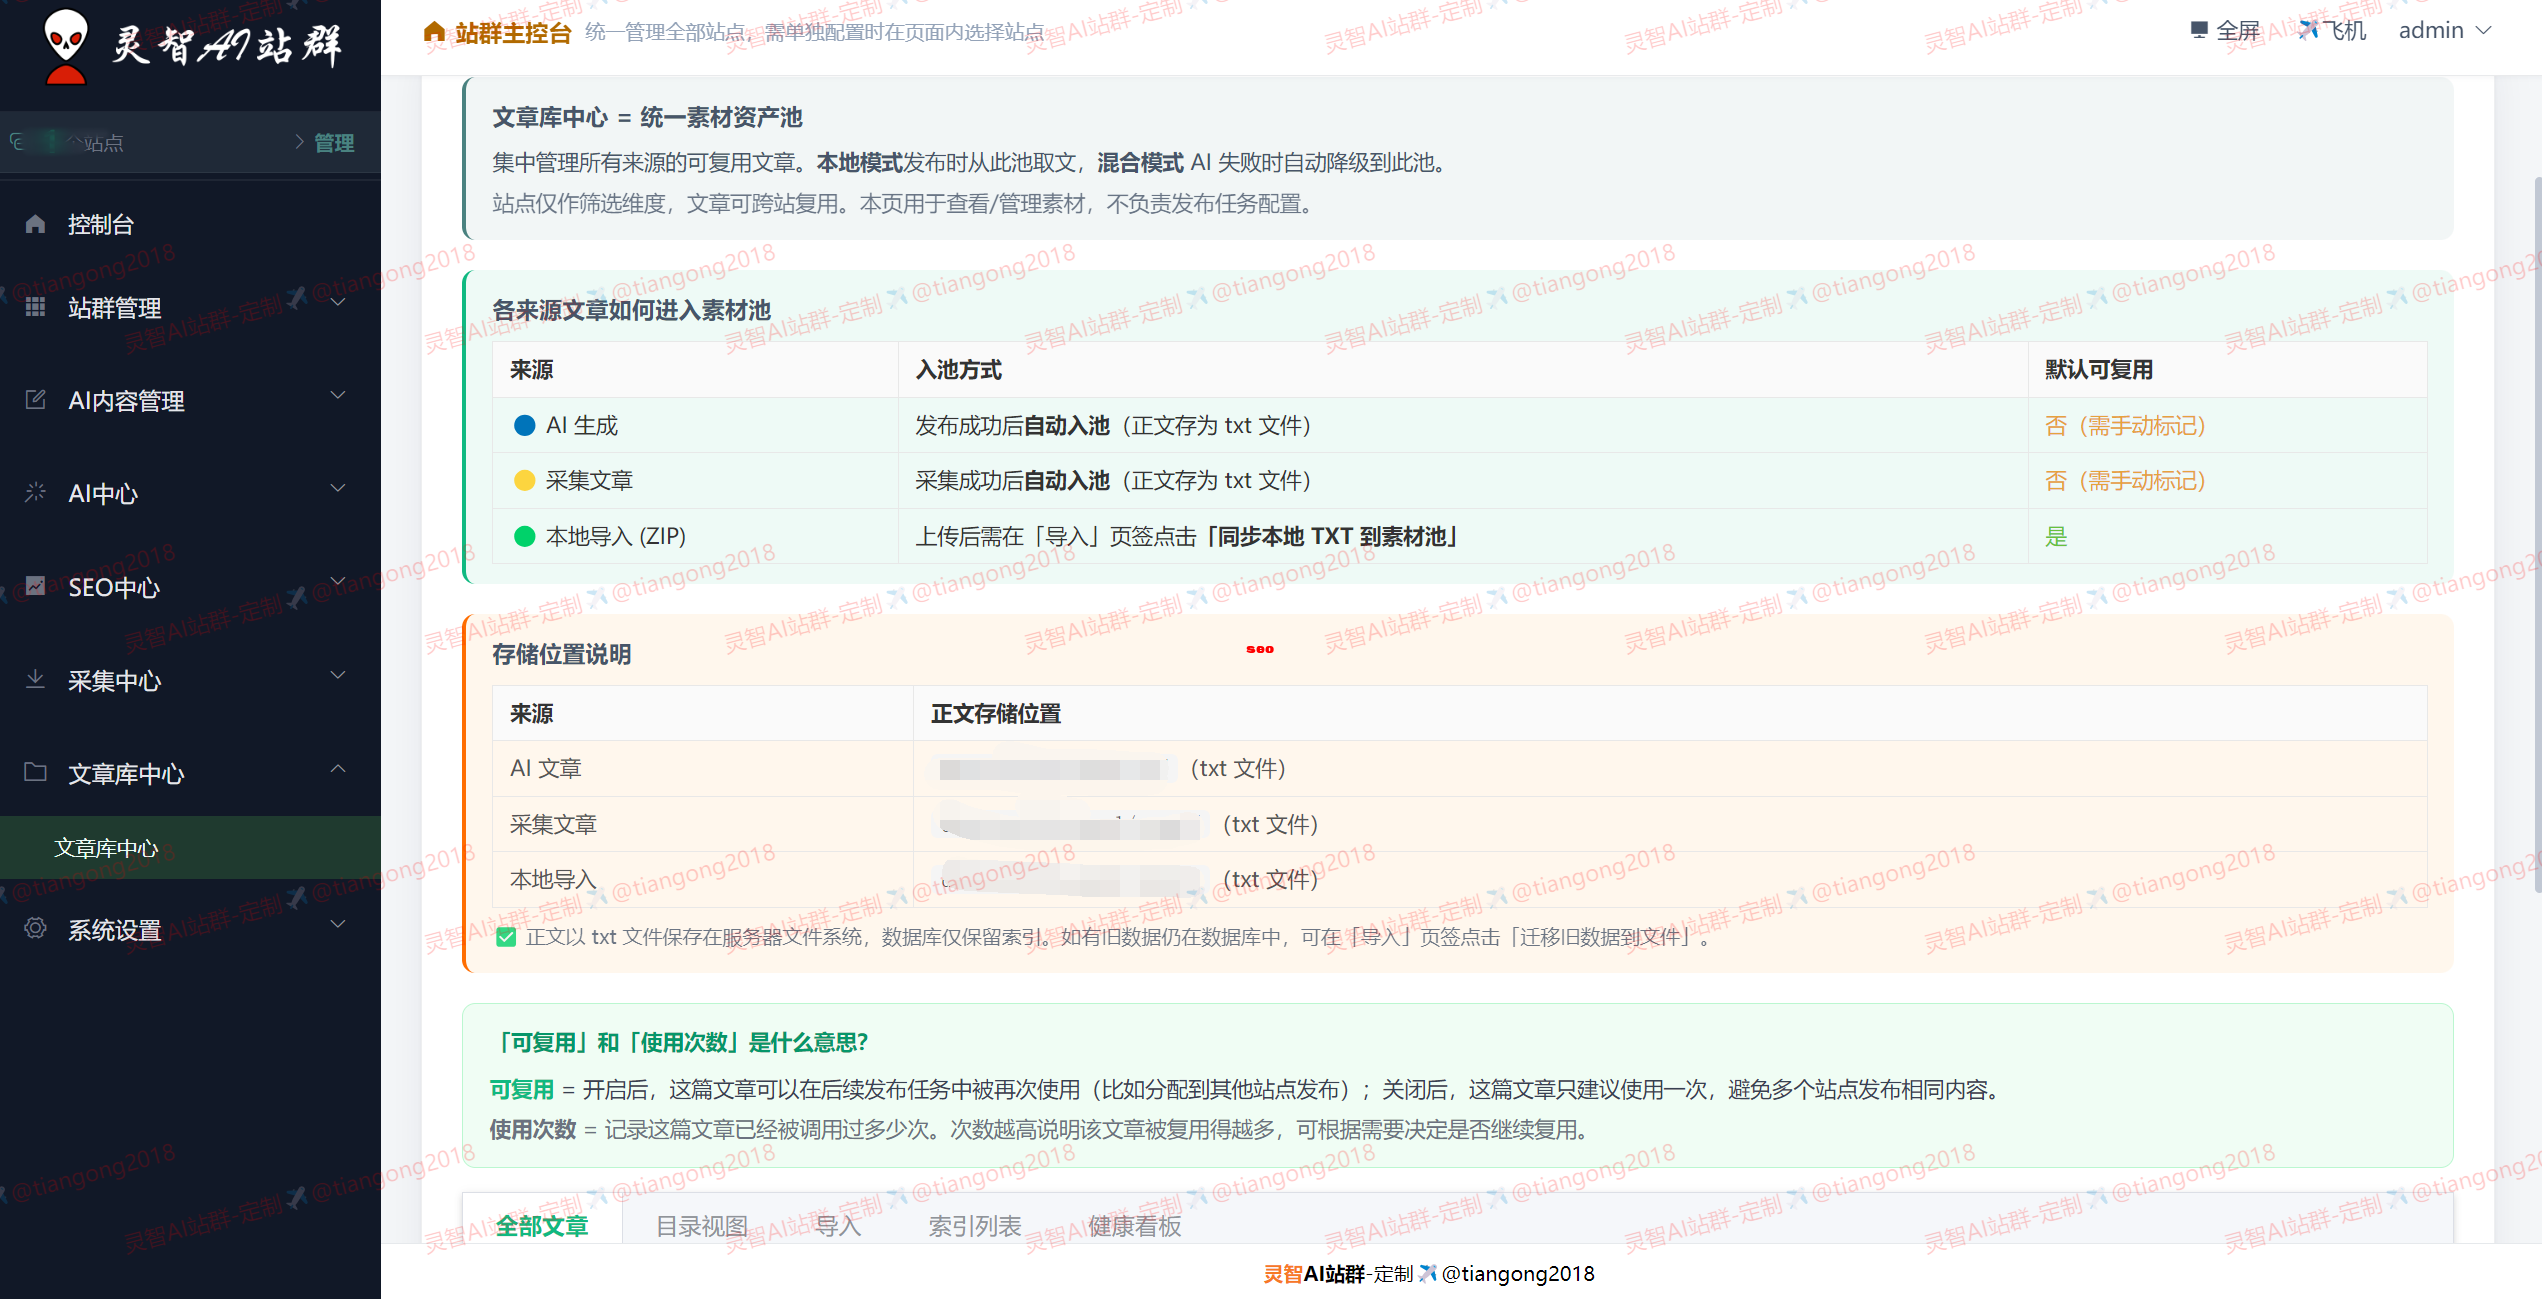Click the 全屏 fullscreen button
2542x1299 pixels.
(x=2225, y=31)
